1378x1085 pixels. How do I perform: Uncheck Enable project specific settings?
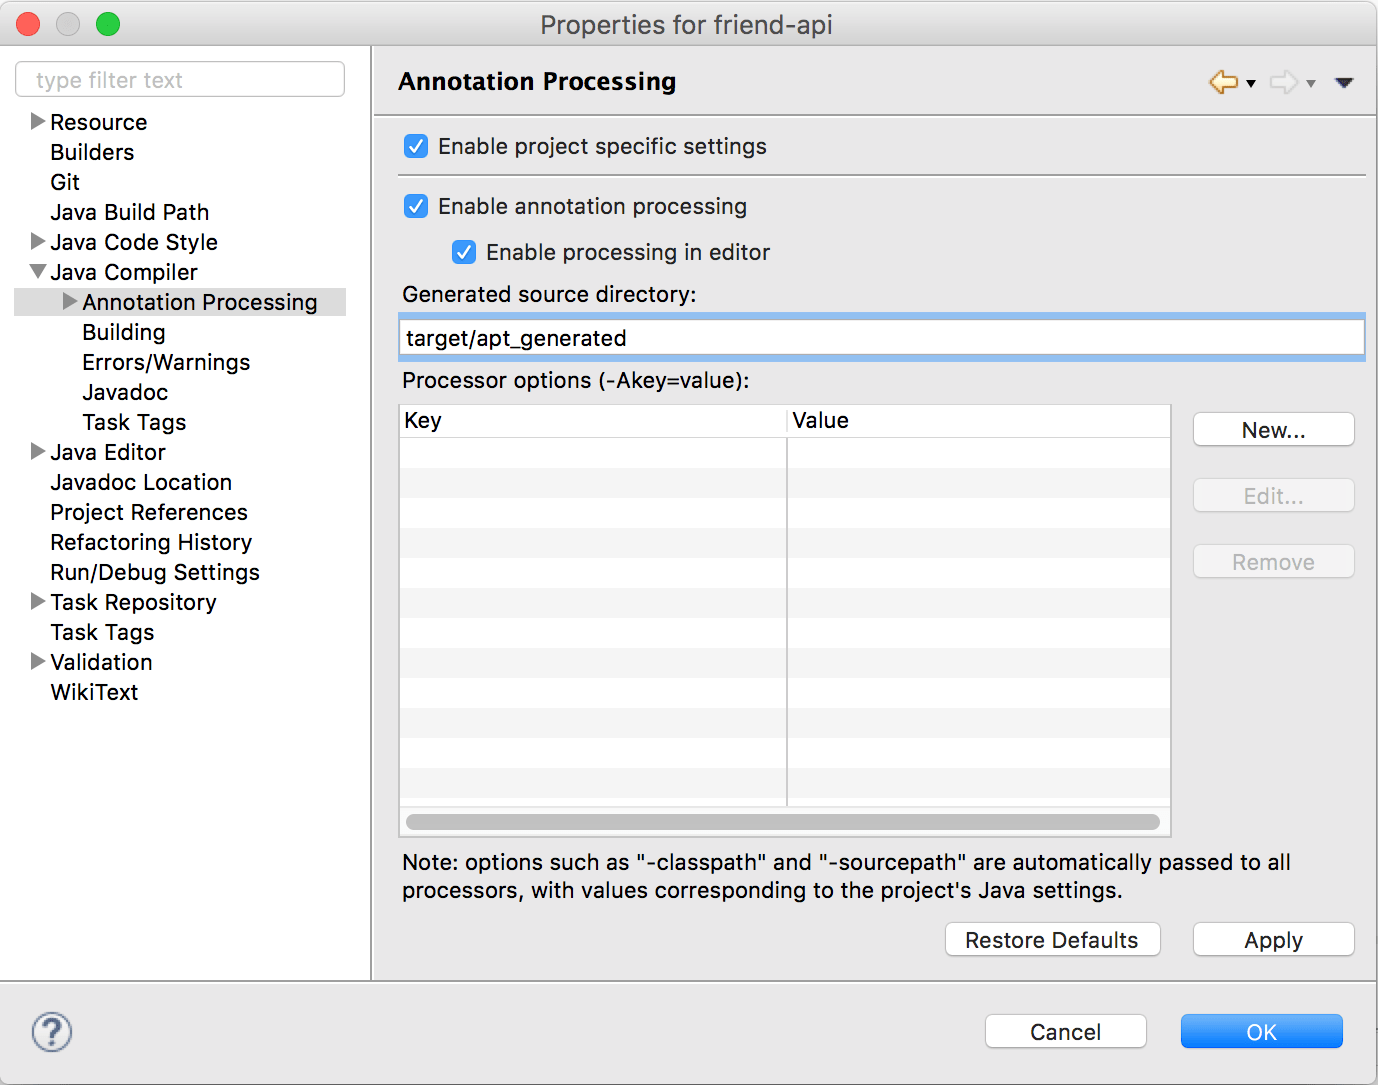point(416,146)
